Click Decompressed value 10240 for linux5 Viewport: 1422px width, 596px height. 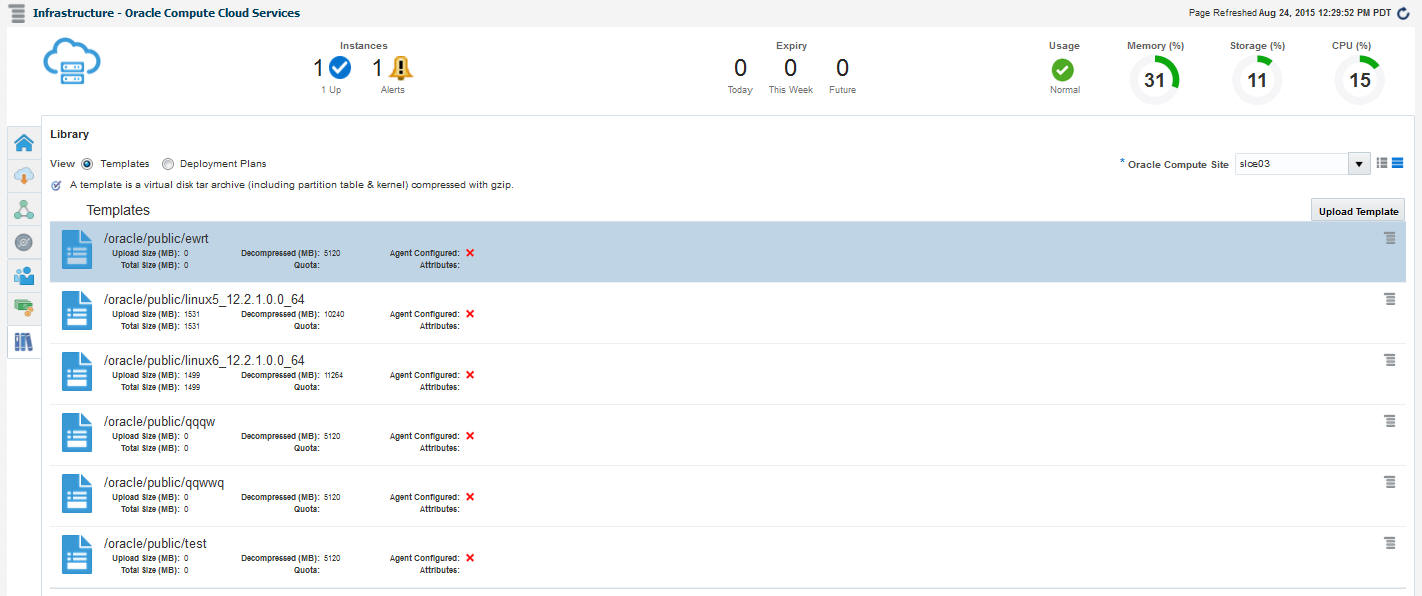[336, 314]
